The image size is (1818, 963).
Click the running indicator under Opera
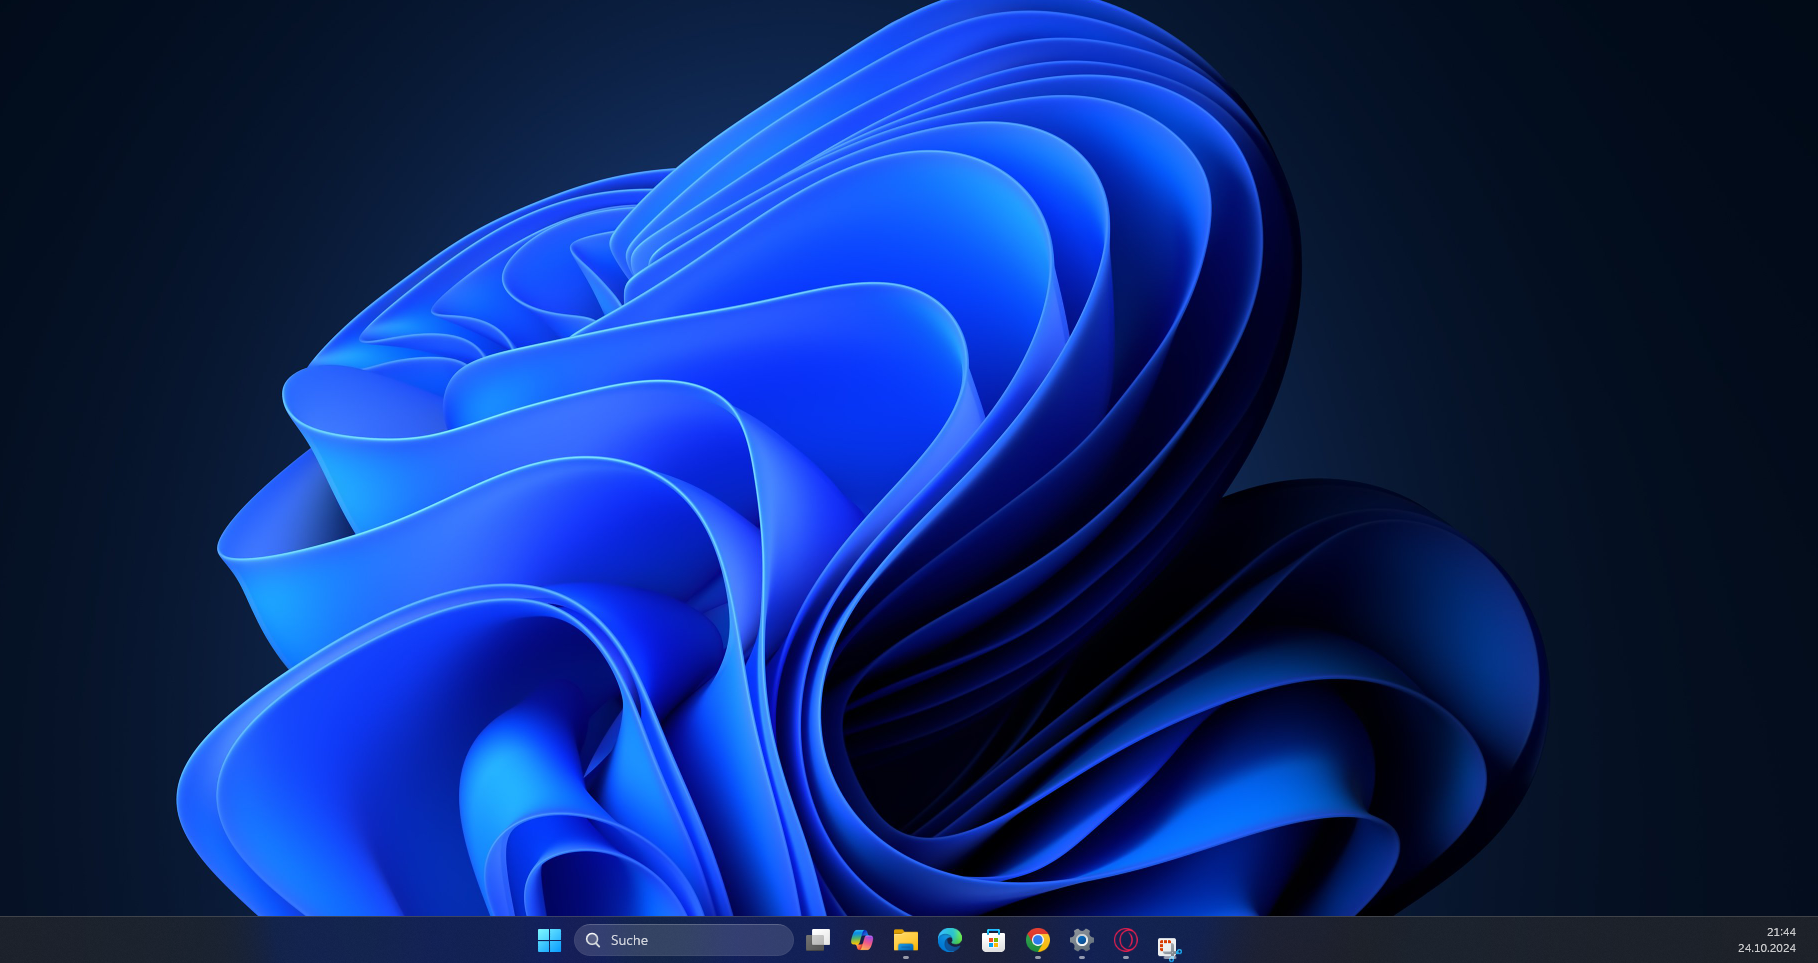tap(1126, 957)
